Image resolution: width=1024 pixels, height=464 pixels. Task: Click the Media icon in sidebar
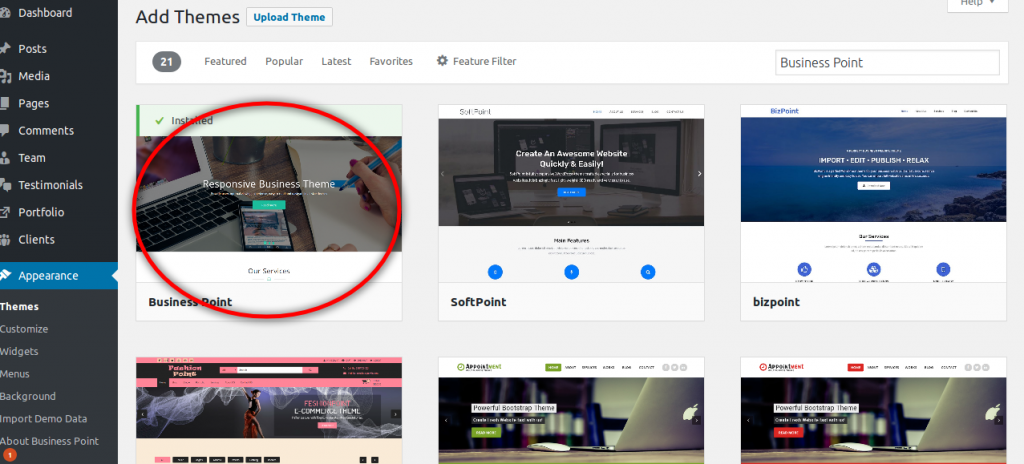[x=5, y=76]
